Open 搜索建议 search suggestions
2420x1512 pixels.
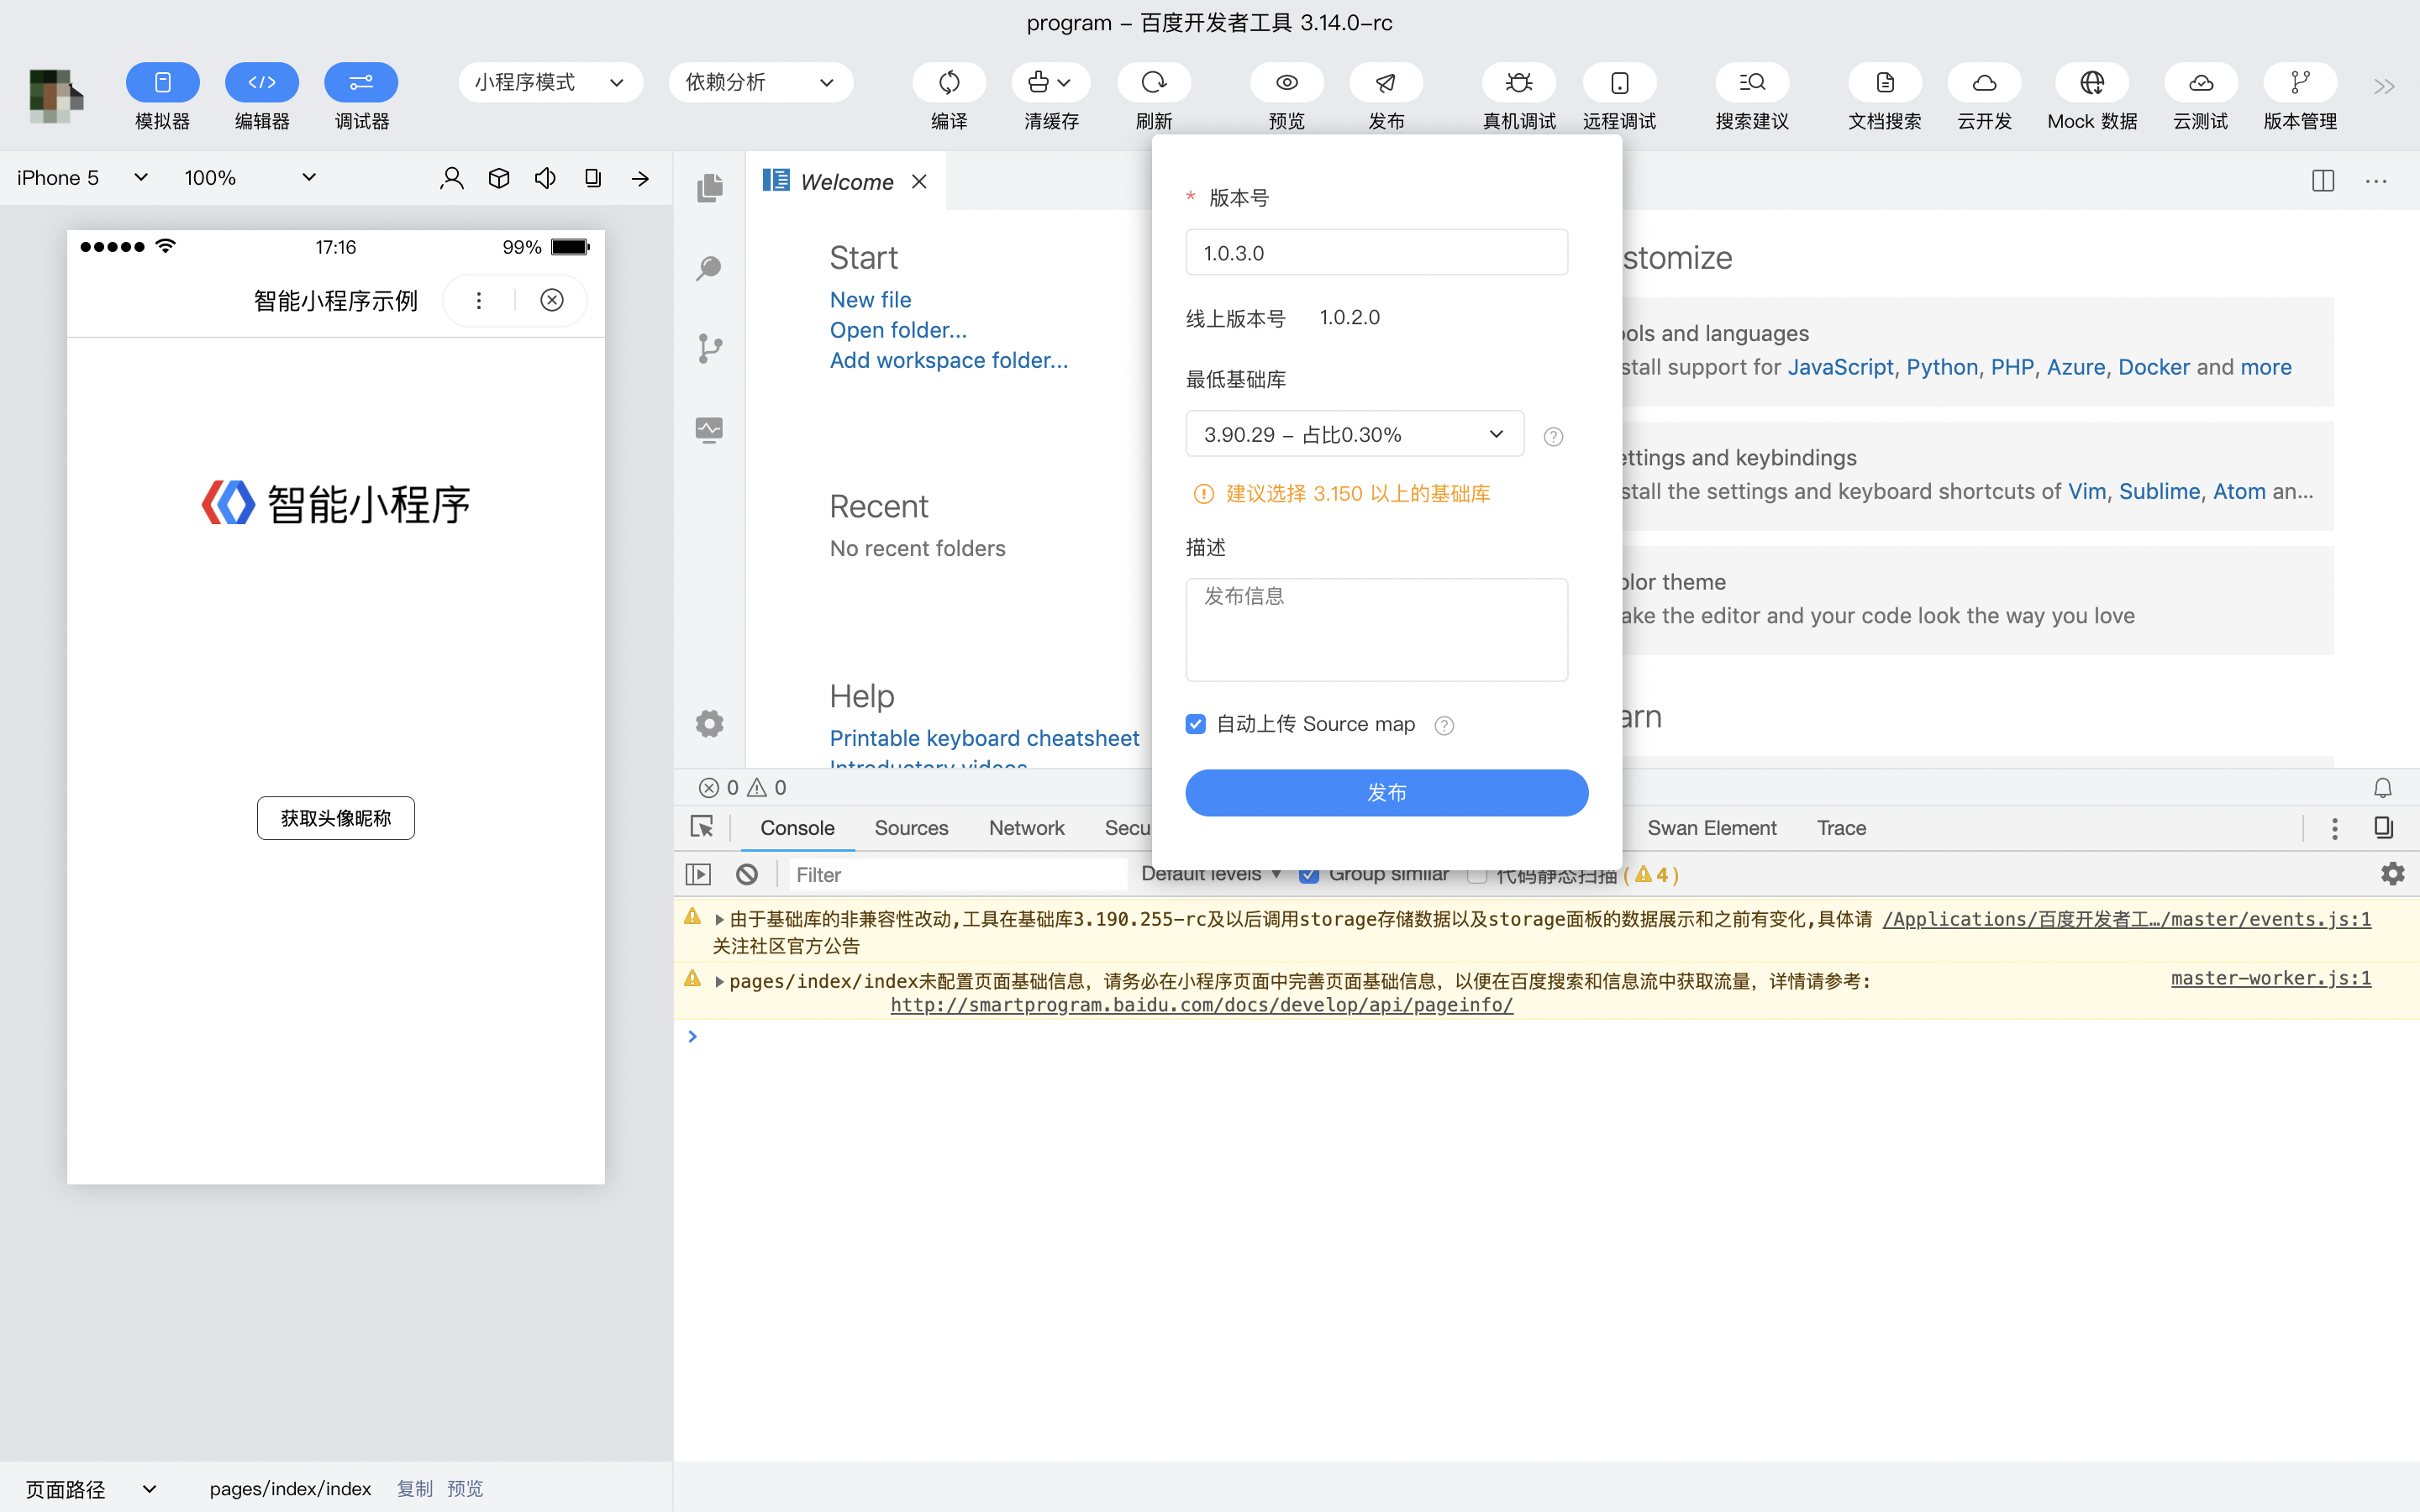point(1752,82)
